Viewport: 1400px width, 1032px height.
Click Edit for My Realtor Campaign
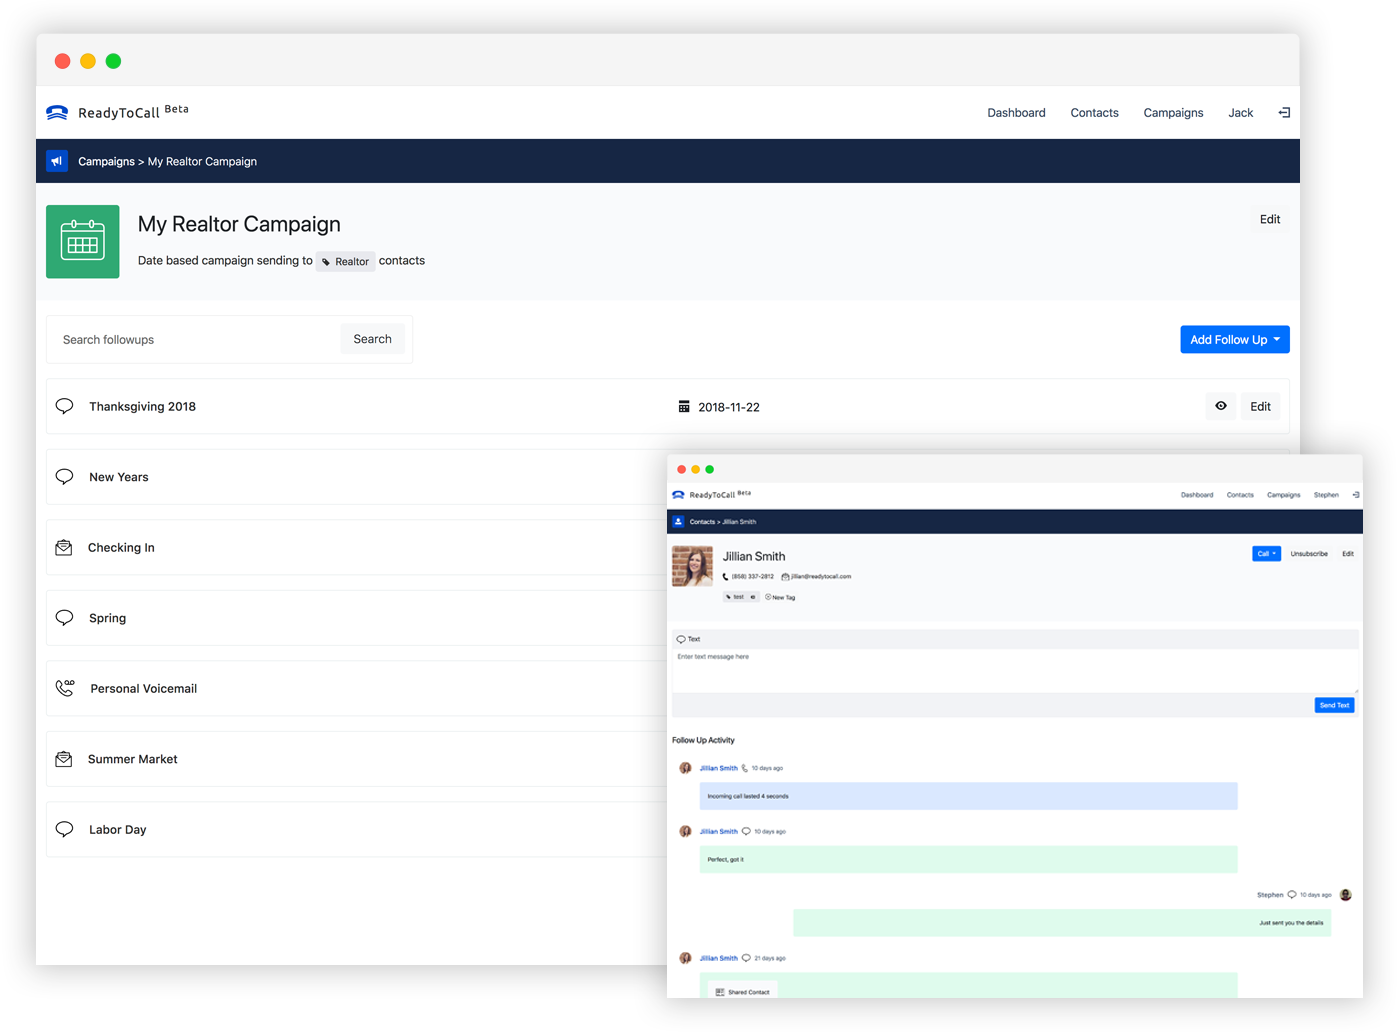point(1270,219)
